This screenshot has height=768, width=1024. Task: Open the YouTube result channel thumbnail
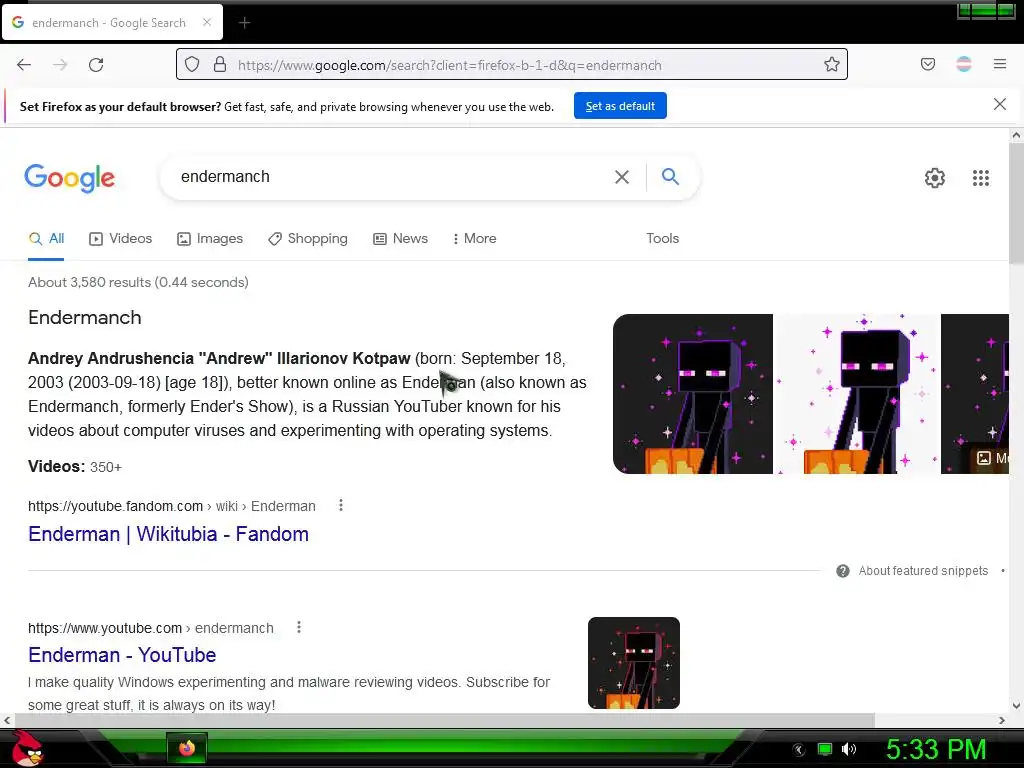pos(633,663)
